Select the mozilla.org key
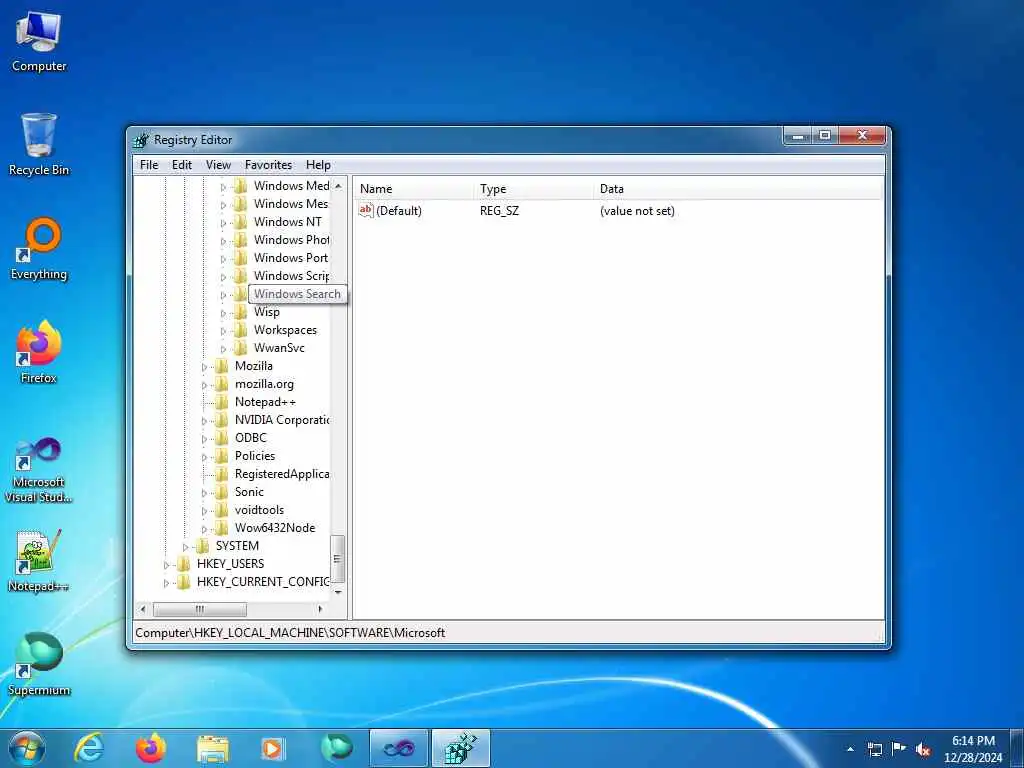 click(264, 384)
